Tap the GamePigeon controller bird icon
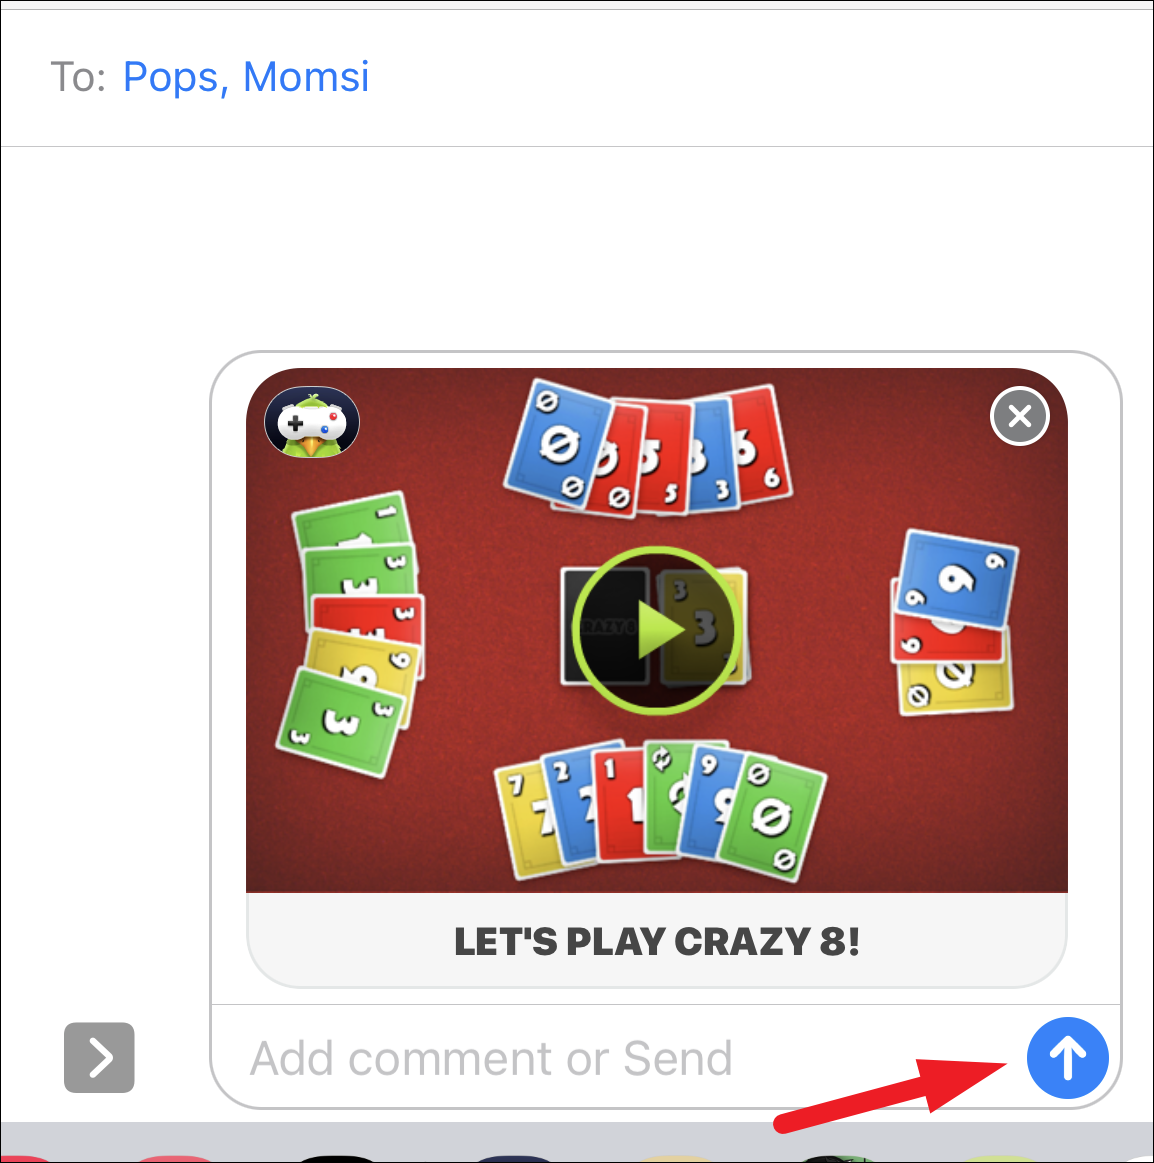 click(312, 422)
